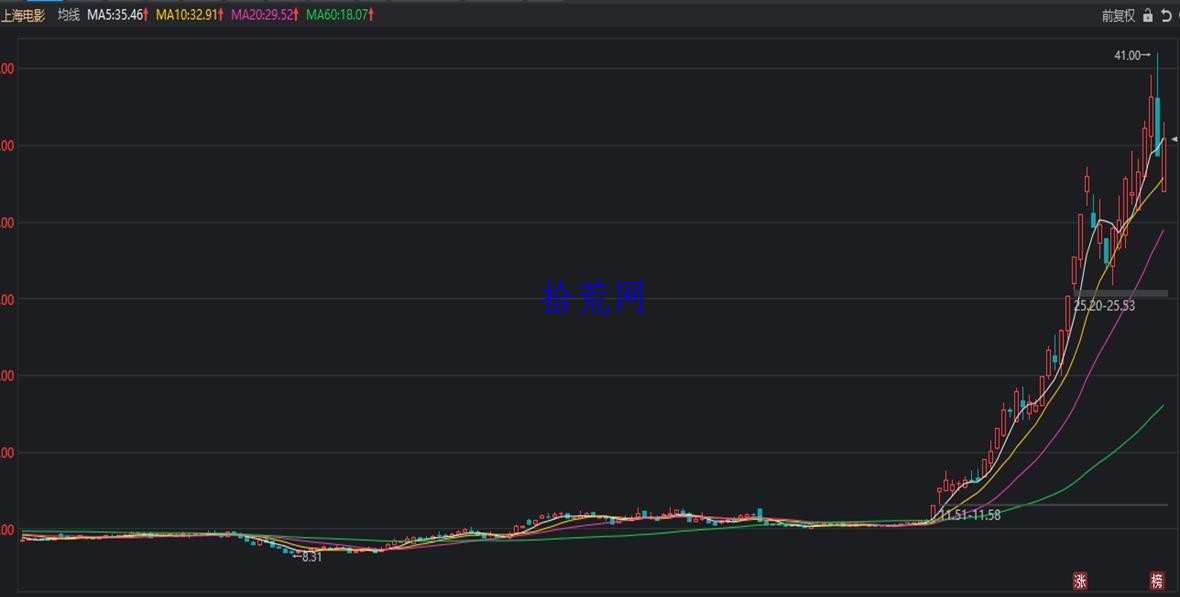Select the MA5:35.46 moving average label
This screenshot has width=1180, height=597.
[117, 14]
